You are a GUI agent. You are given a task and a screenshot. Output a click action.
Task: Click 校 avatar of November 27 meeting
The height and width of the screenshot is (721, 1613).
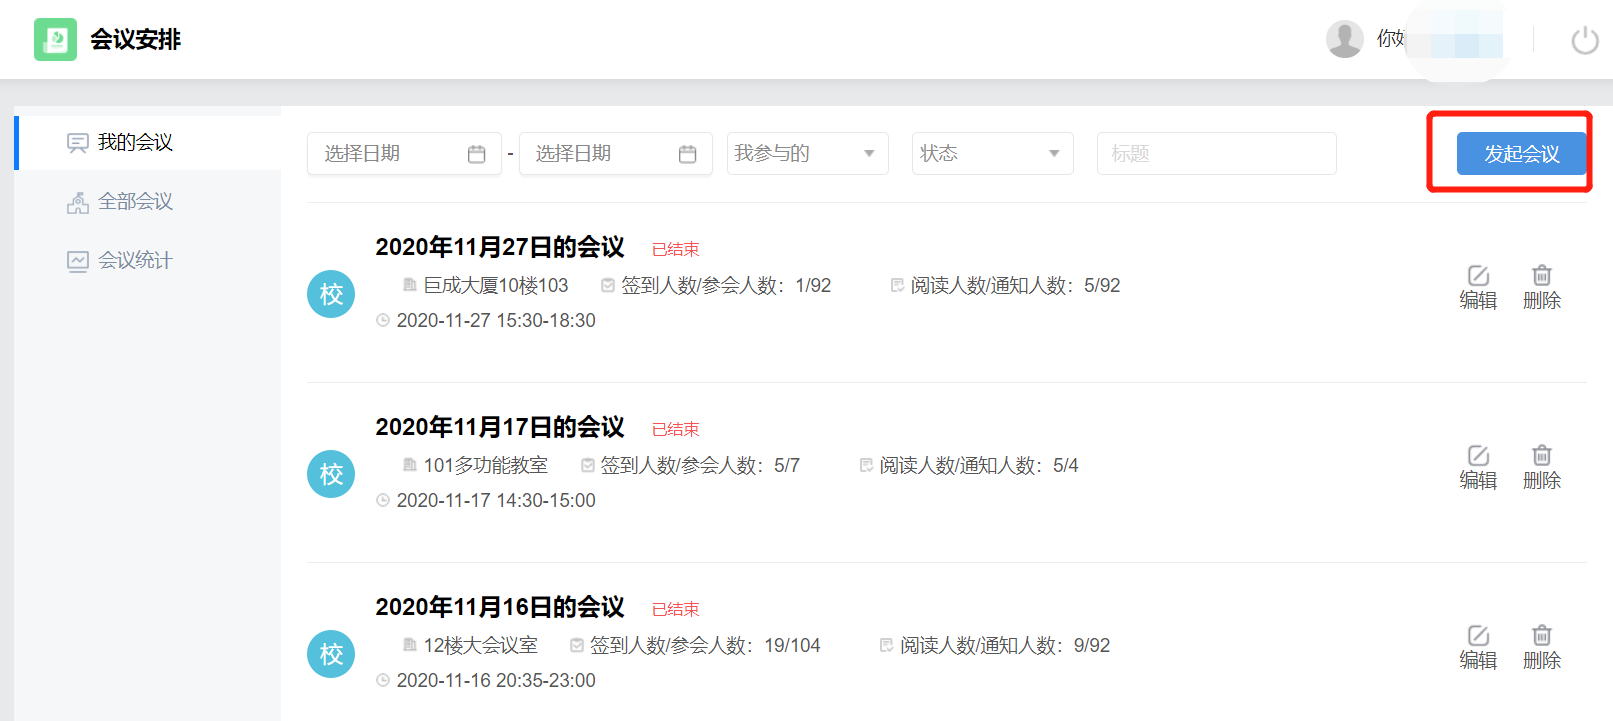[x=331, y=294]
